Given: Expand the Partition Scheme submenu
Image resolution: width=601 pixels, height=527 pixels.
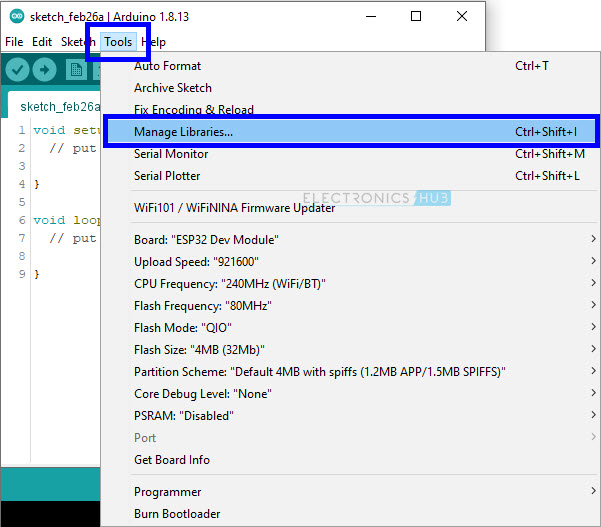Looking at the screenshot, I should pos(320,372).
